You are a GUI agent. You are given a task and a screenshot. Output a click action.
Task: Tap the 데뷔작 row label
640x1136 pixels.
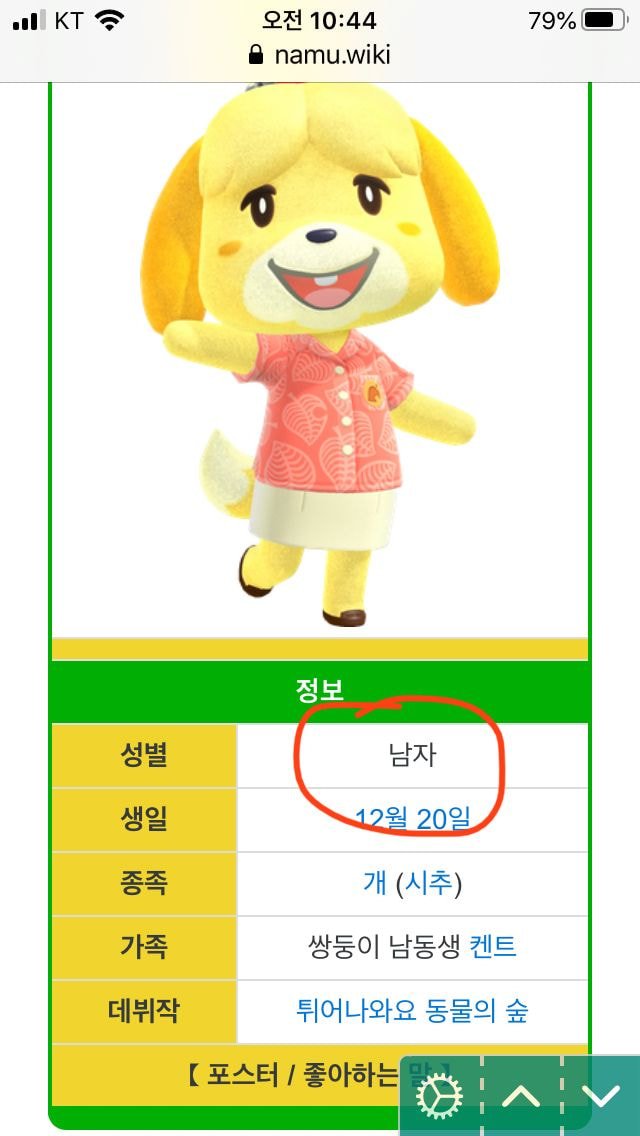click(x=144, y=1011)
